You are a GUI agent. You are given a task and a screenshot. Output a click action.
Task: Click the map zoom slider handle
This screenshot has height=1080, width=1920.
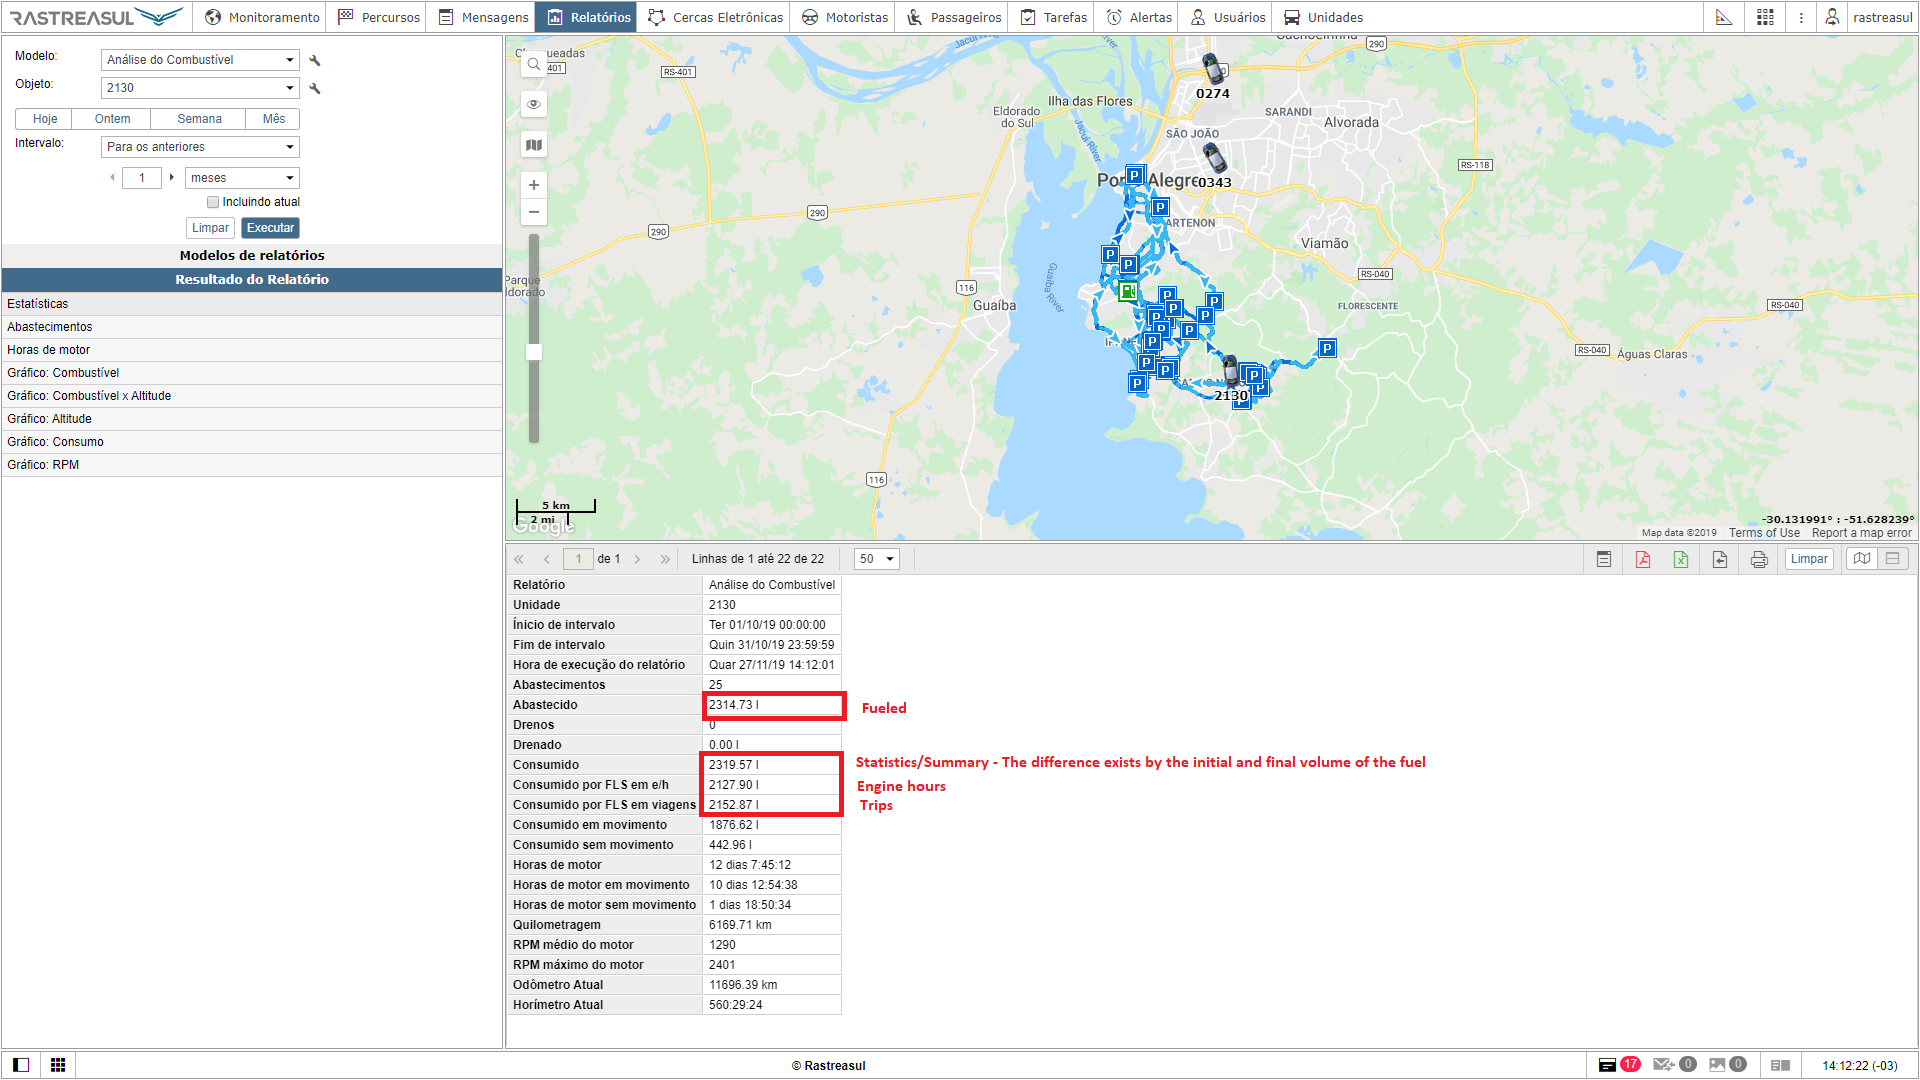534,352
